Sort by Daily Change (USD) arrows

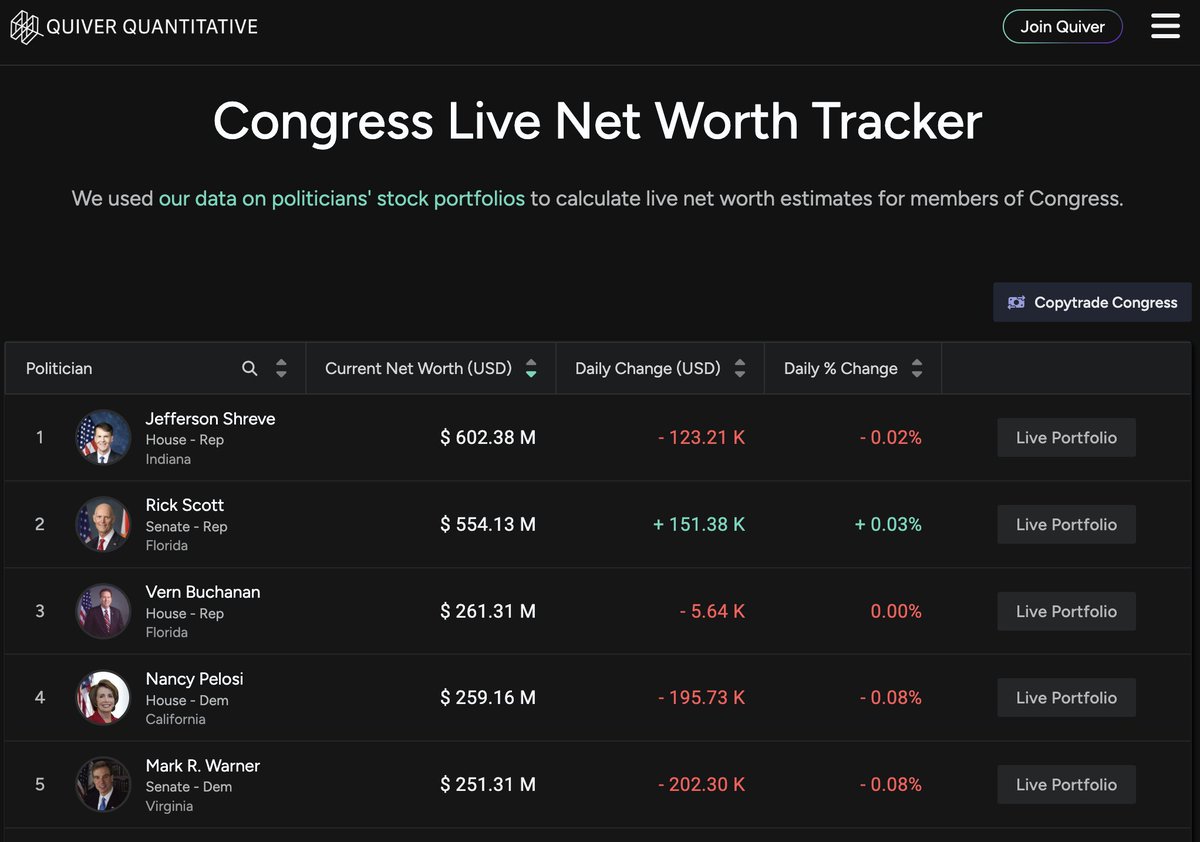pyautogui.click(x=740, y=368)
